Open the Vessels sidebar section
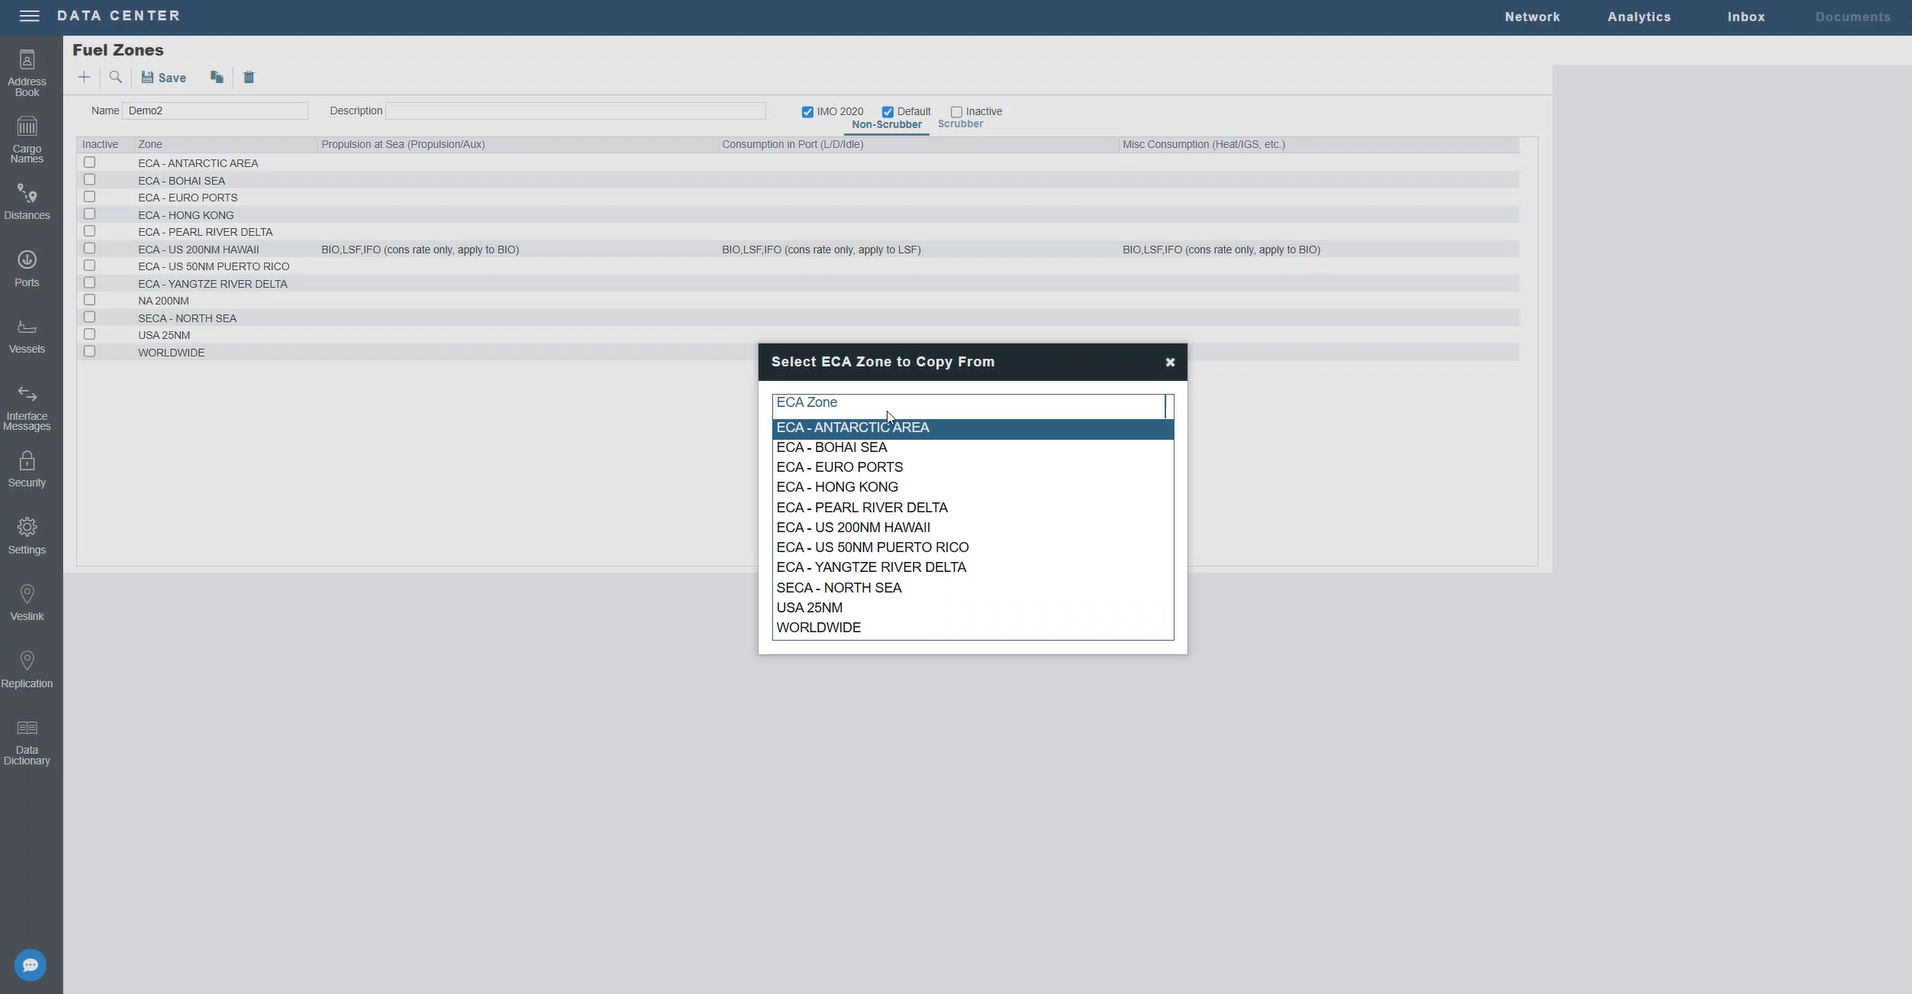This screenshot has height=994, width=1912. point(27,336)
